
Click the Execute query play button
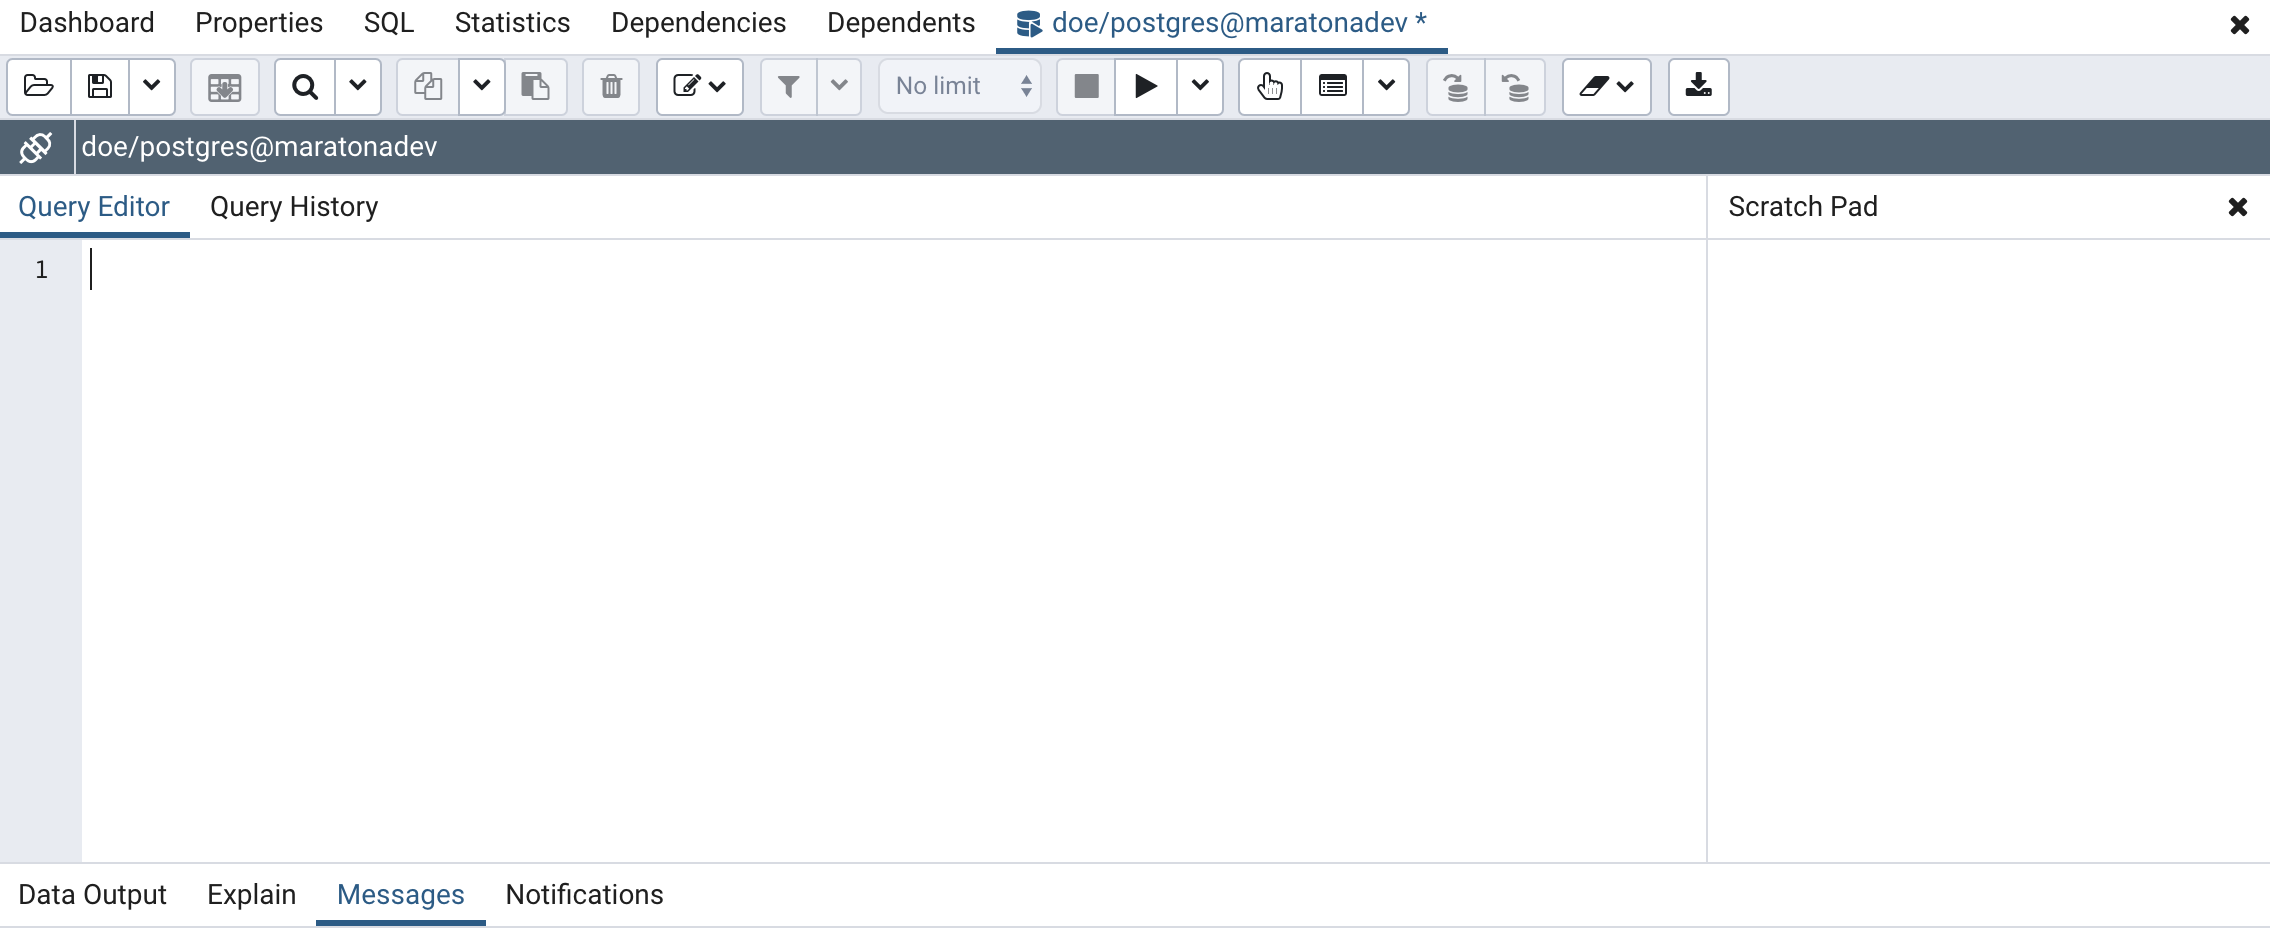pos(1146,87)
